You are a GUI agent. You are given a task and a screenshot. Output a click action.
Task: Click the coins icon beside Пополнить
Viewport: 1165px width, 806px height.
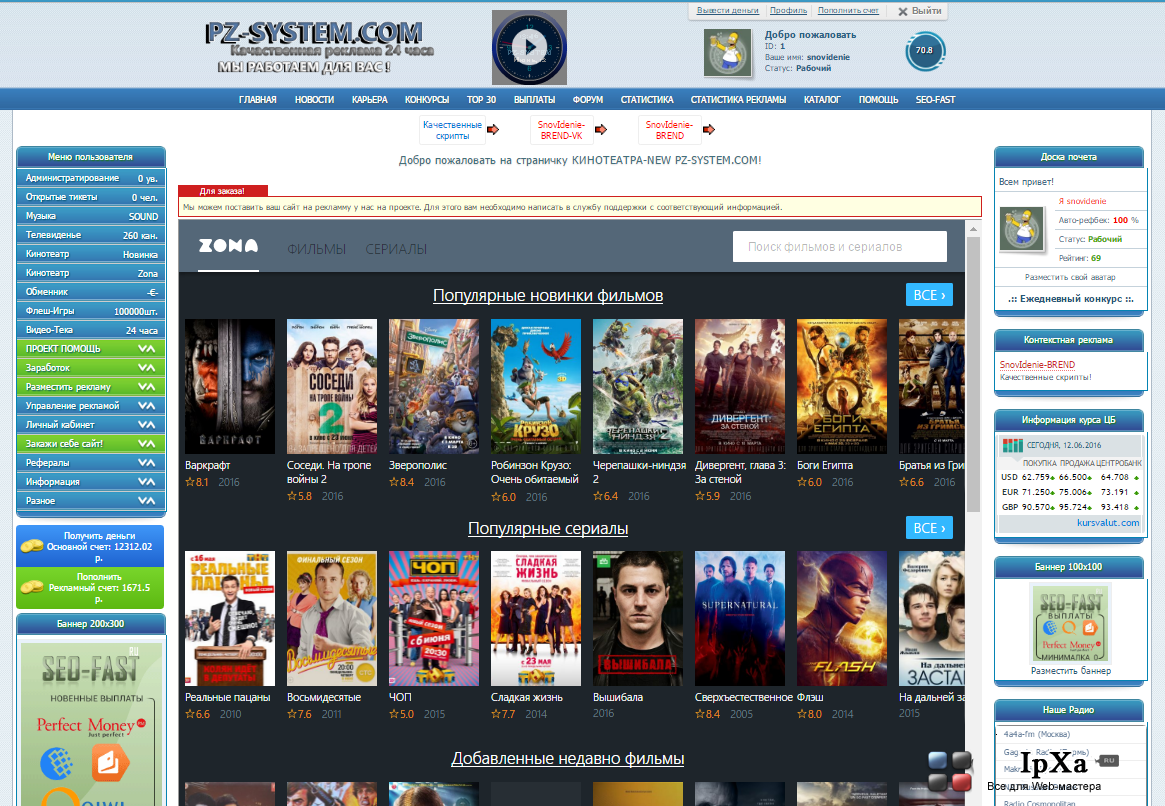[x=31, y=587]
